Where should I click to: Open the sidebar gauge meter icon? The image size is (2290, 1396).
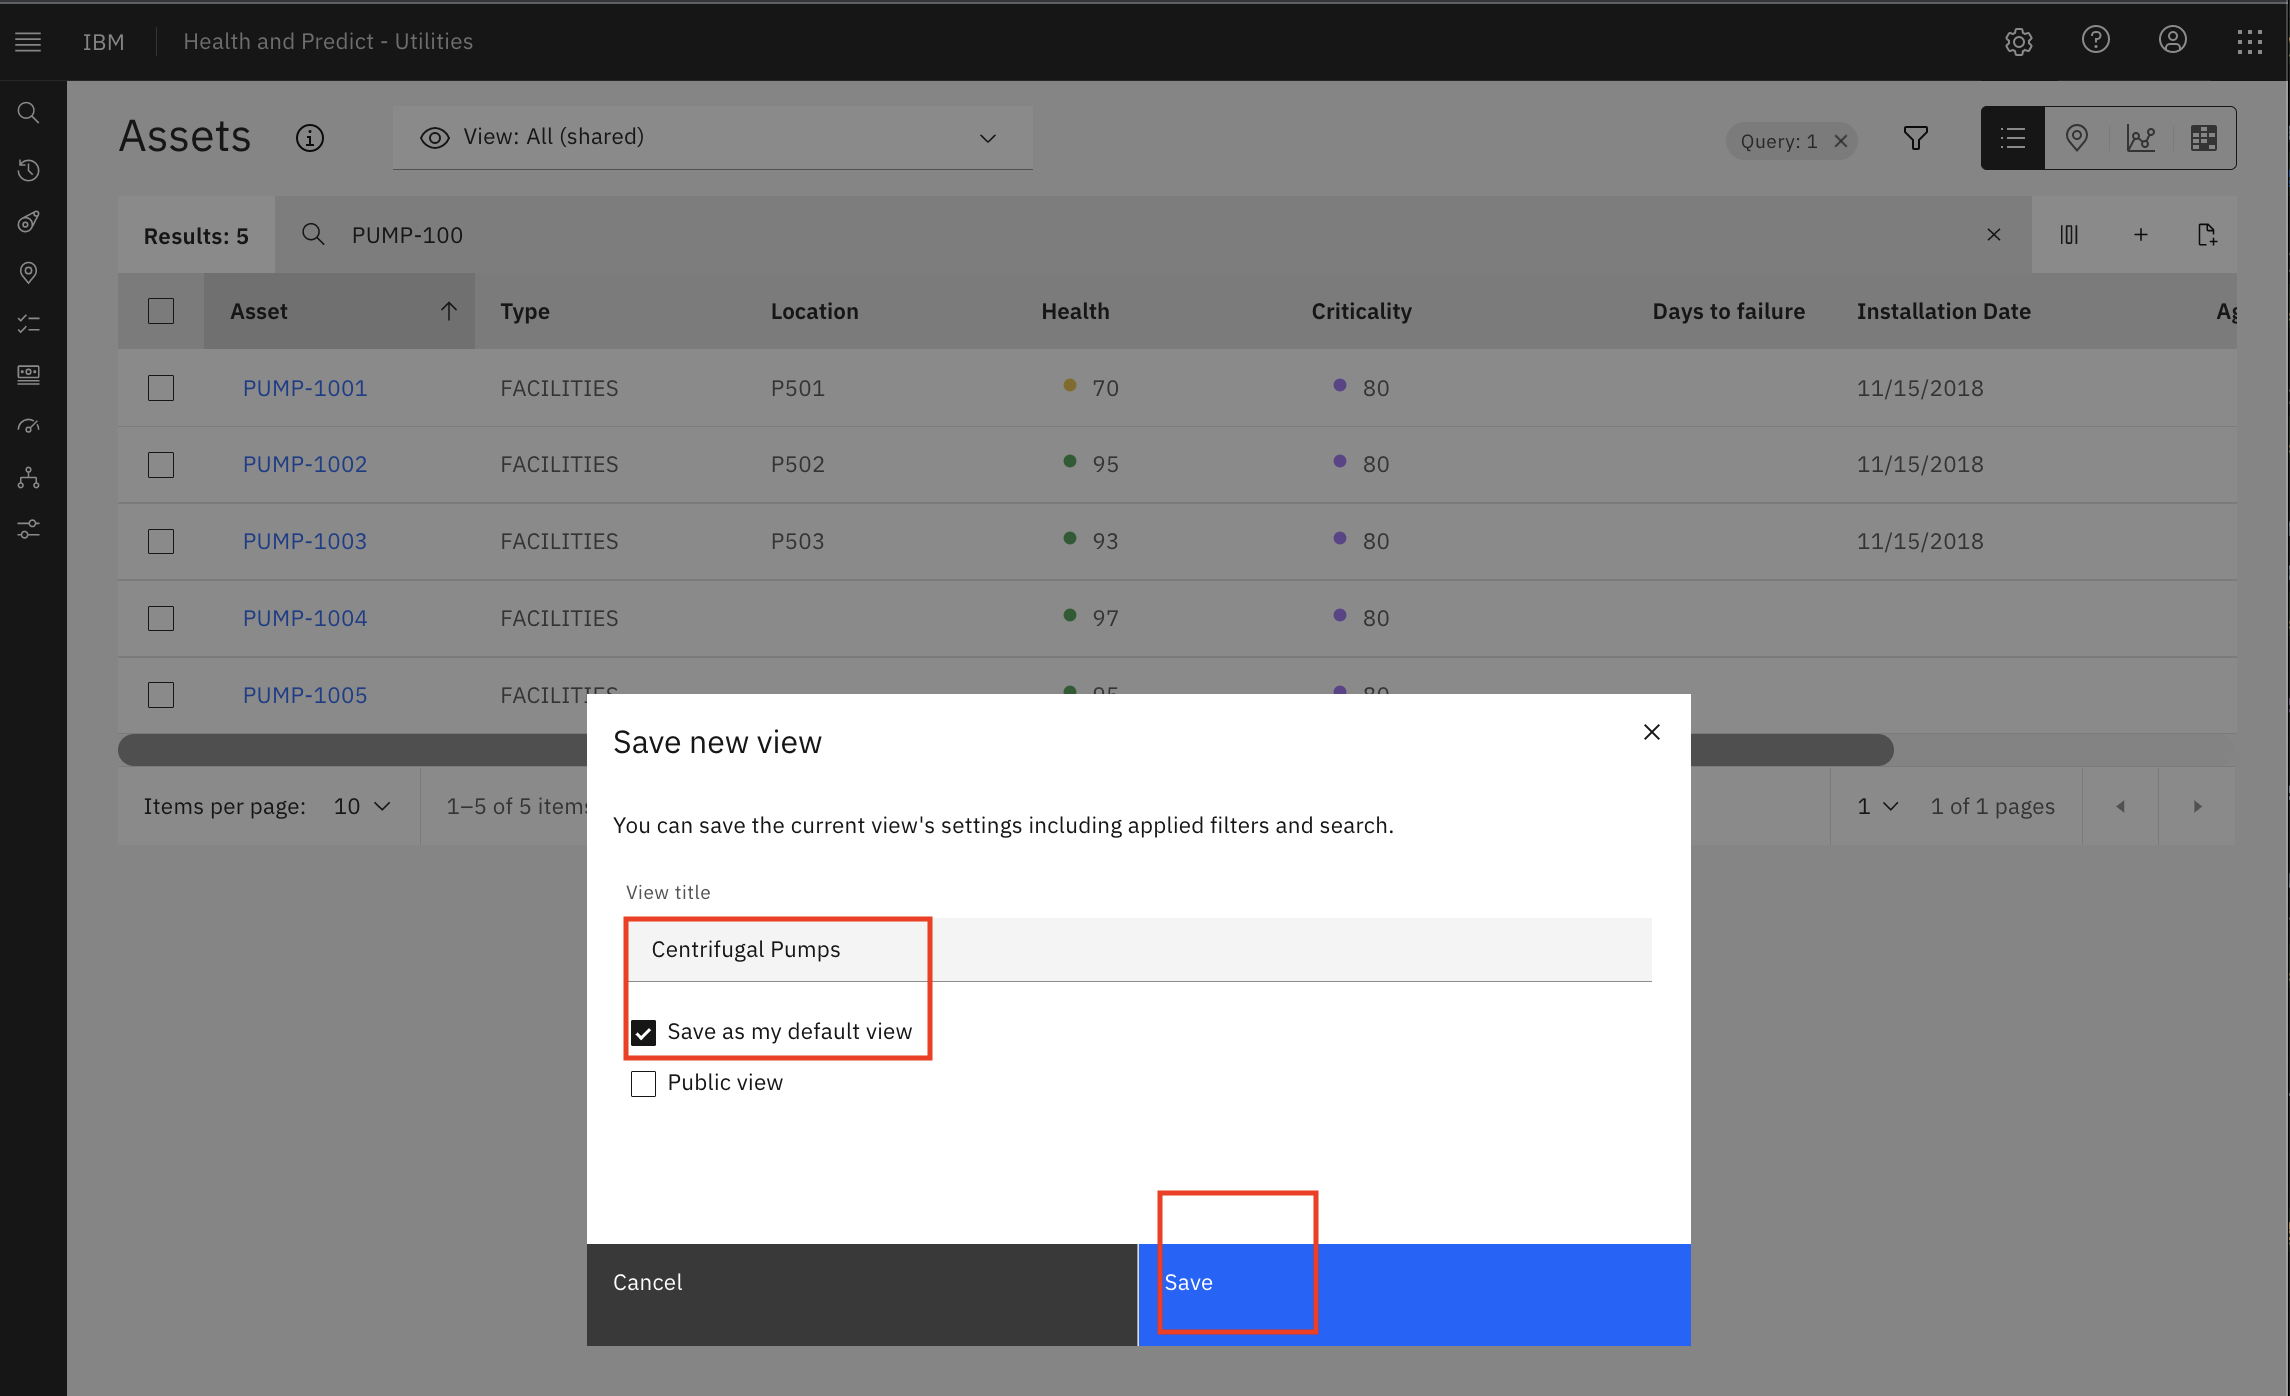(x=28, y=426)
